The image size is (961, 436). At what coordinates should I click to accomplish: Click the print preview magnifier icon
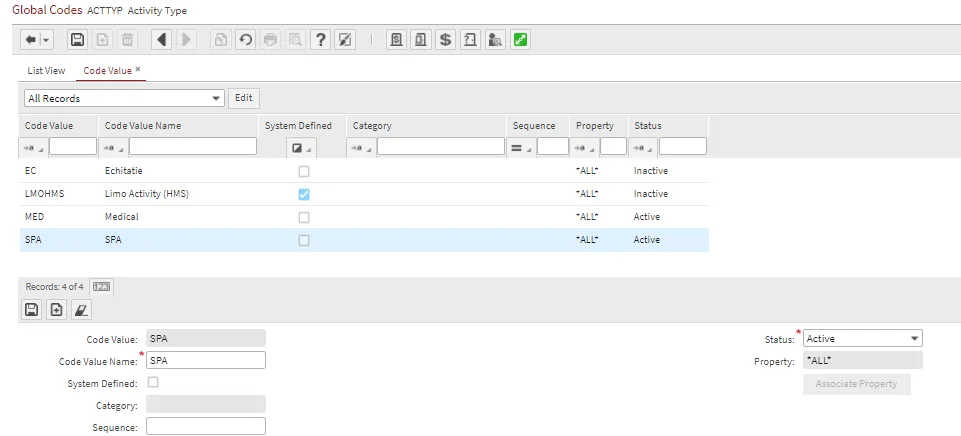pos(295,40)
